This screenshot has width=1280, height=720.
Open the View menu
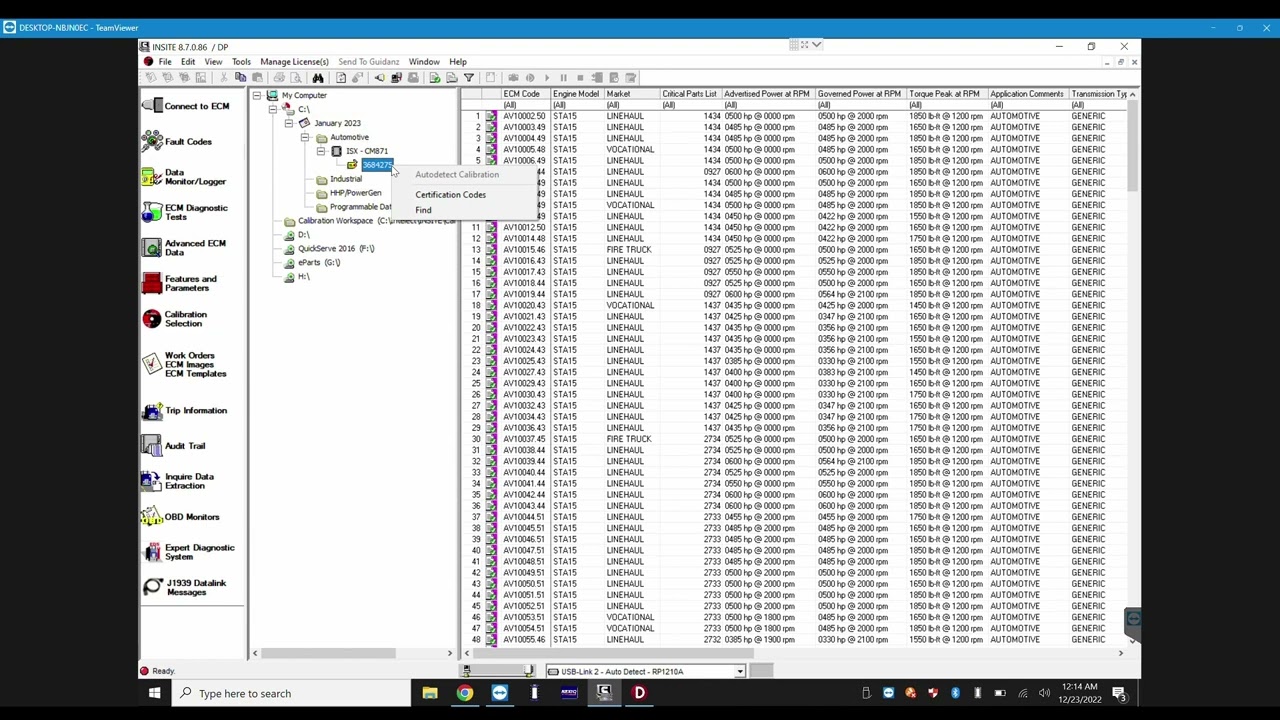[x=213, y=62]
